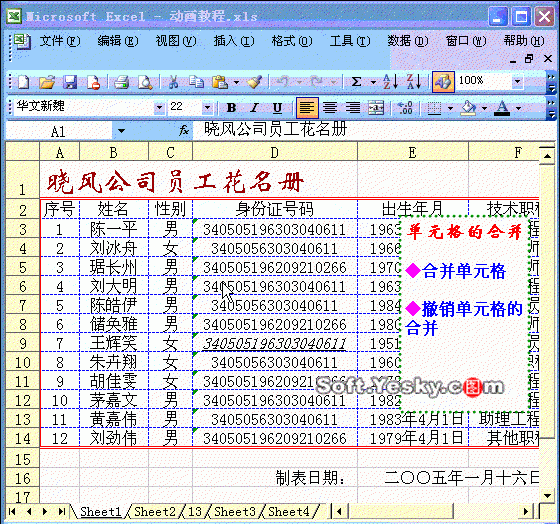The height and width of the screenshot is (524, 560).
Task: Switch to sheet tab named 13
Action: click(195, 511)
